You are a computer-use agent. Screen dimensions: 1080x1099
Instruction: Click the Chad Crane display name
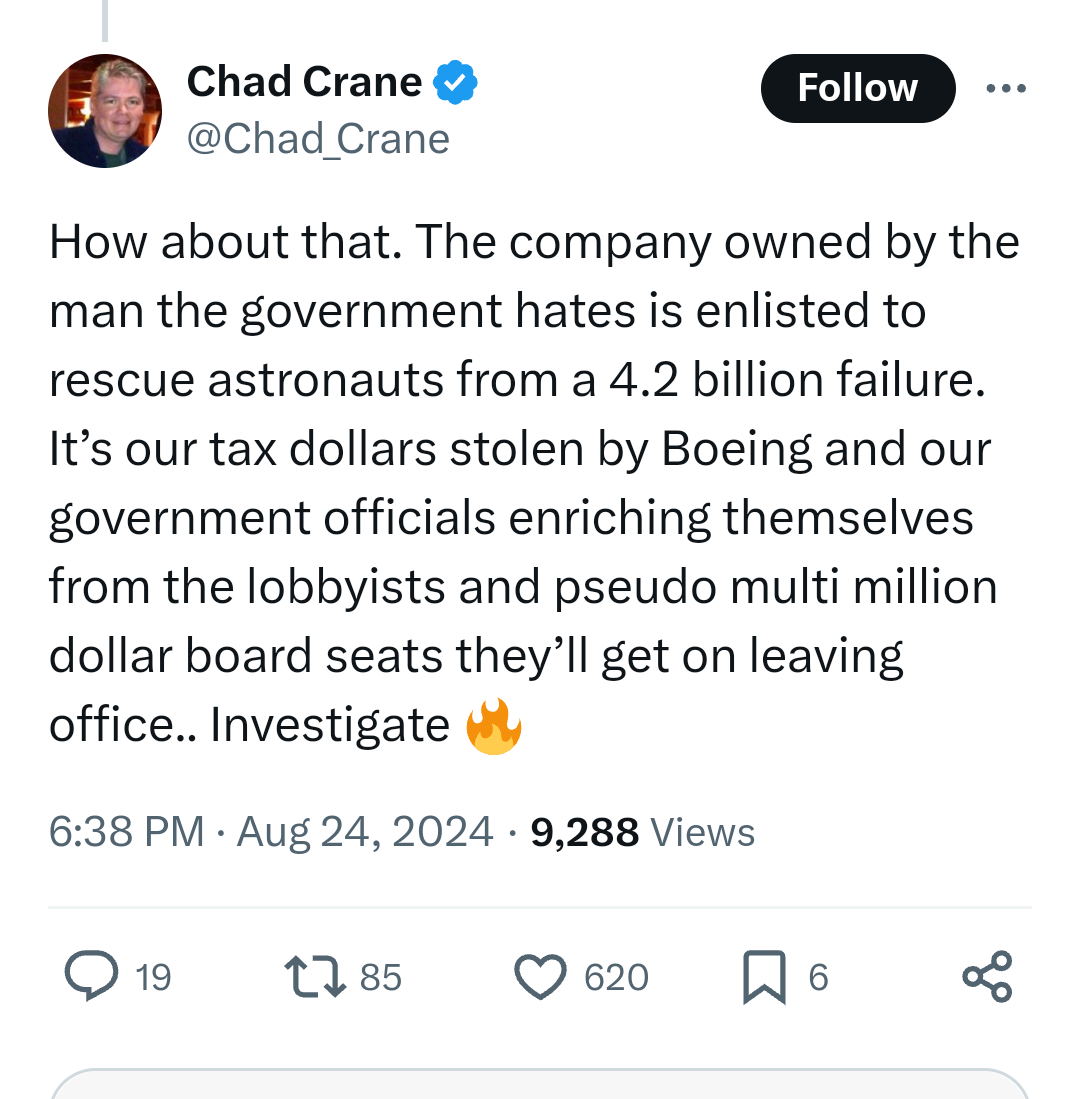point(305,82)
